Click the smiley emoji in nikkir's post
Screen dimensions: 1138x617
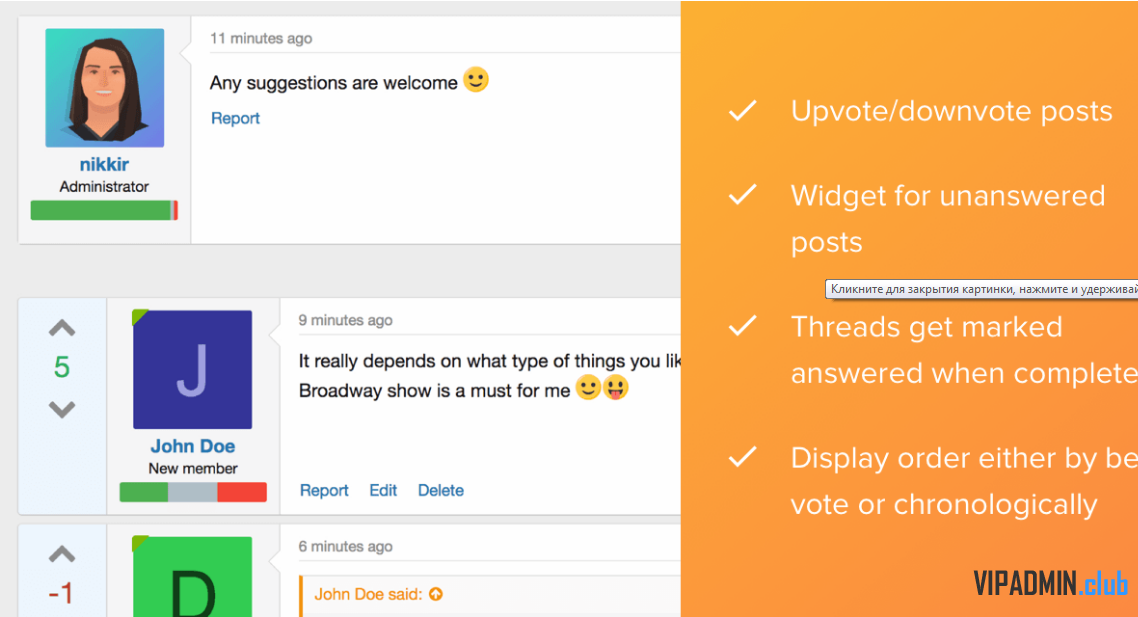coord(476,80)
